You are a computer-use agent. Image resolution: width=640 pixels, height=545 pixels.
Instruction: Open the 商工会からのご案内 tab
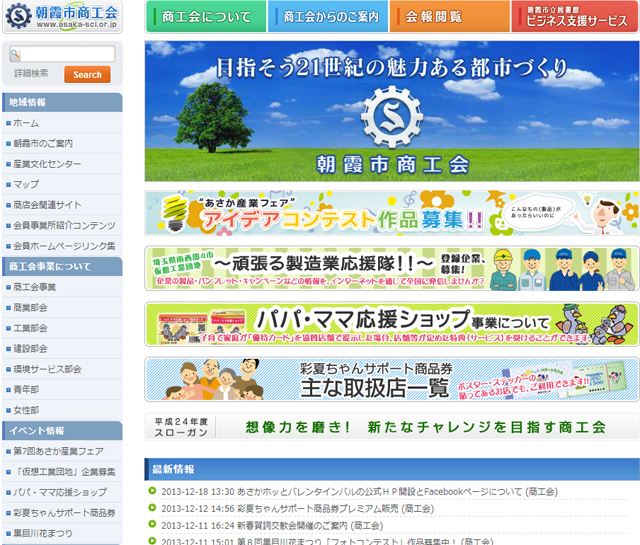pos(328,17)
